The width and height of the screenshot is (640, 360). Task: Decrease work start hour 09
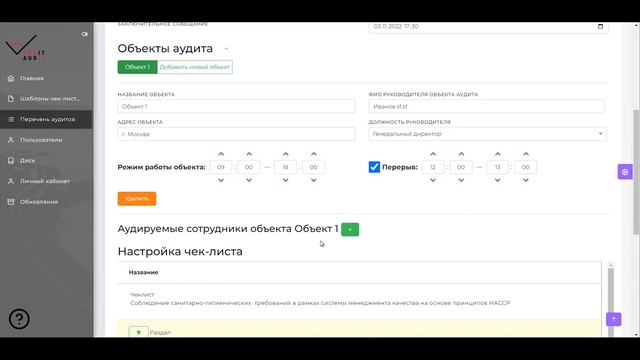pyautogui.click(x=221, y=180)
